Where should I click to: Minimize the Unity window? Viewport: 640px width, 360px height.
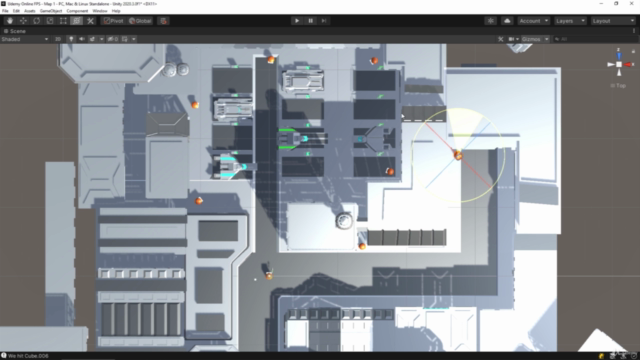click(601, 4)
